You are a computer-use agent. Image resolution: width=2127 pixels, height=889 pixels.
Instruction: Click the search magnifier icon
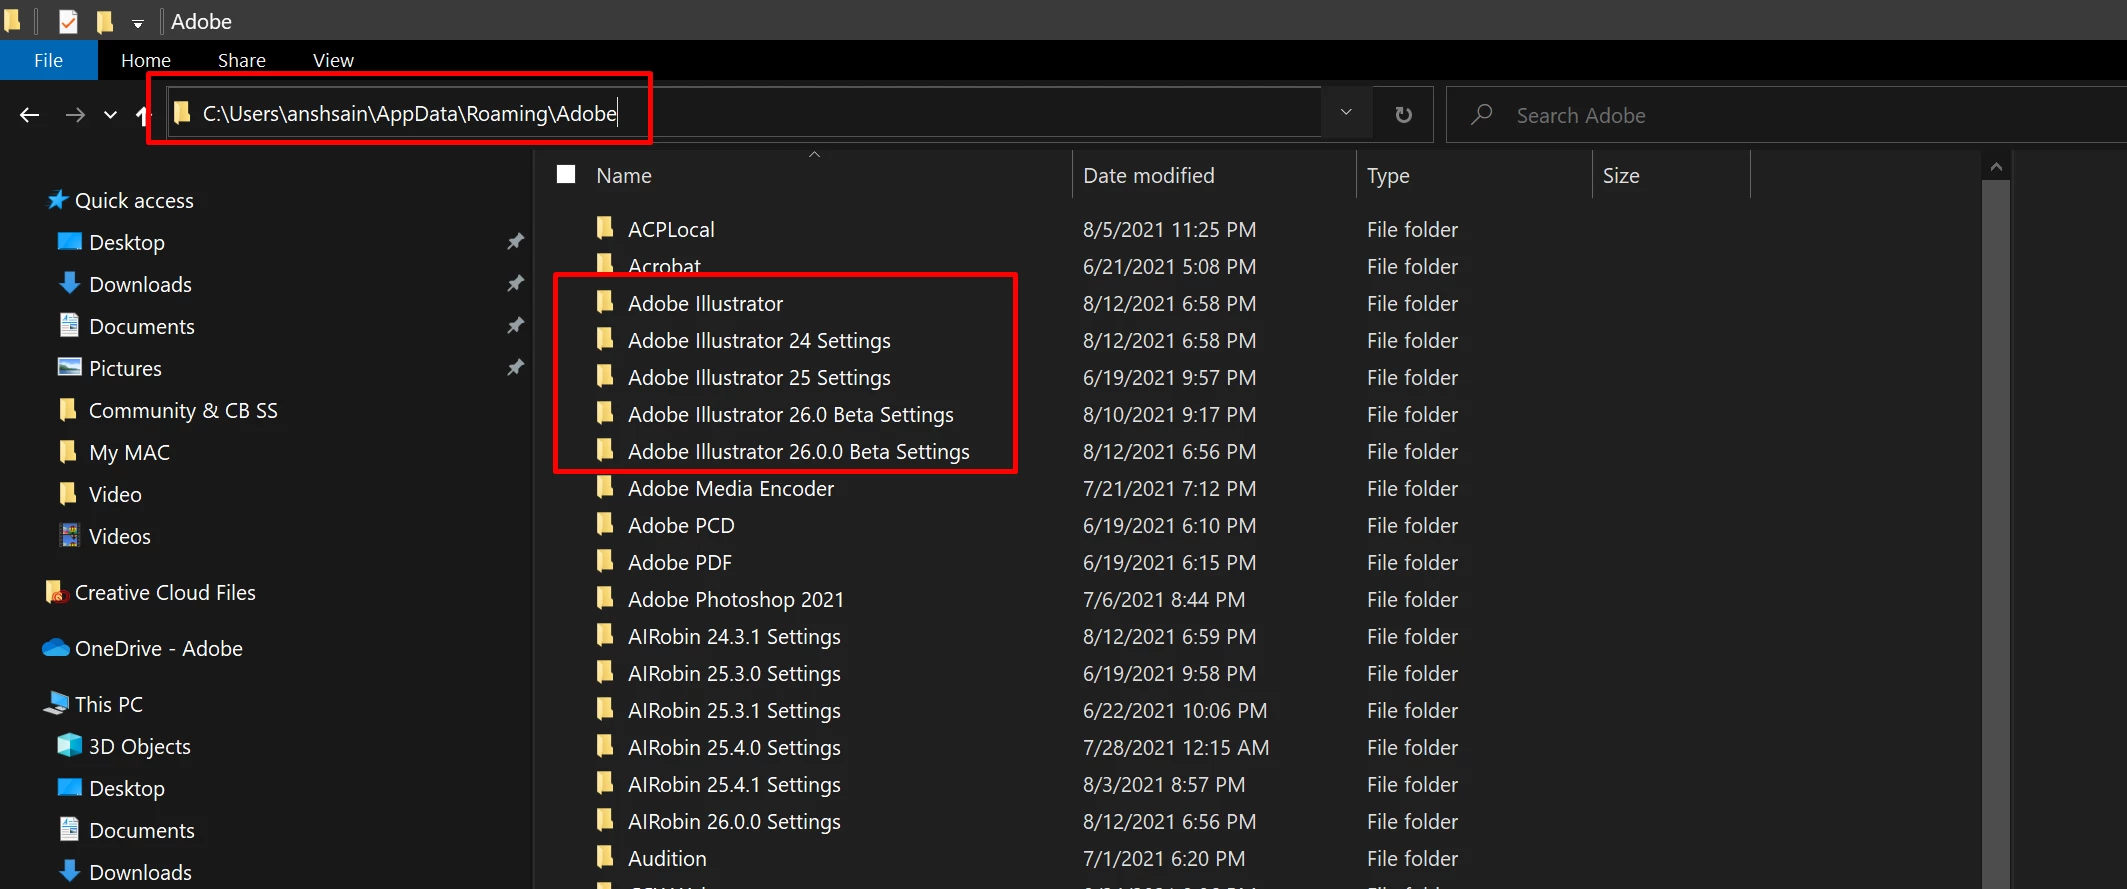[x=1482, y=115]
